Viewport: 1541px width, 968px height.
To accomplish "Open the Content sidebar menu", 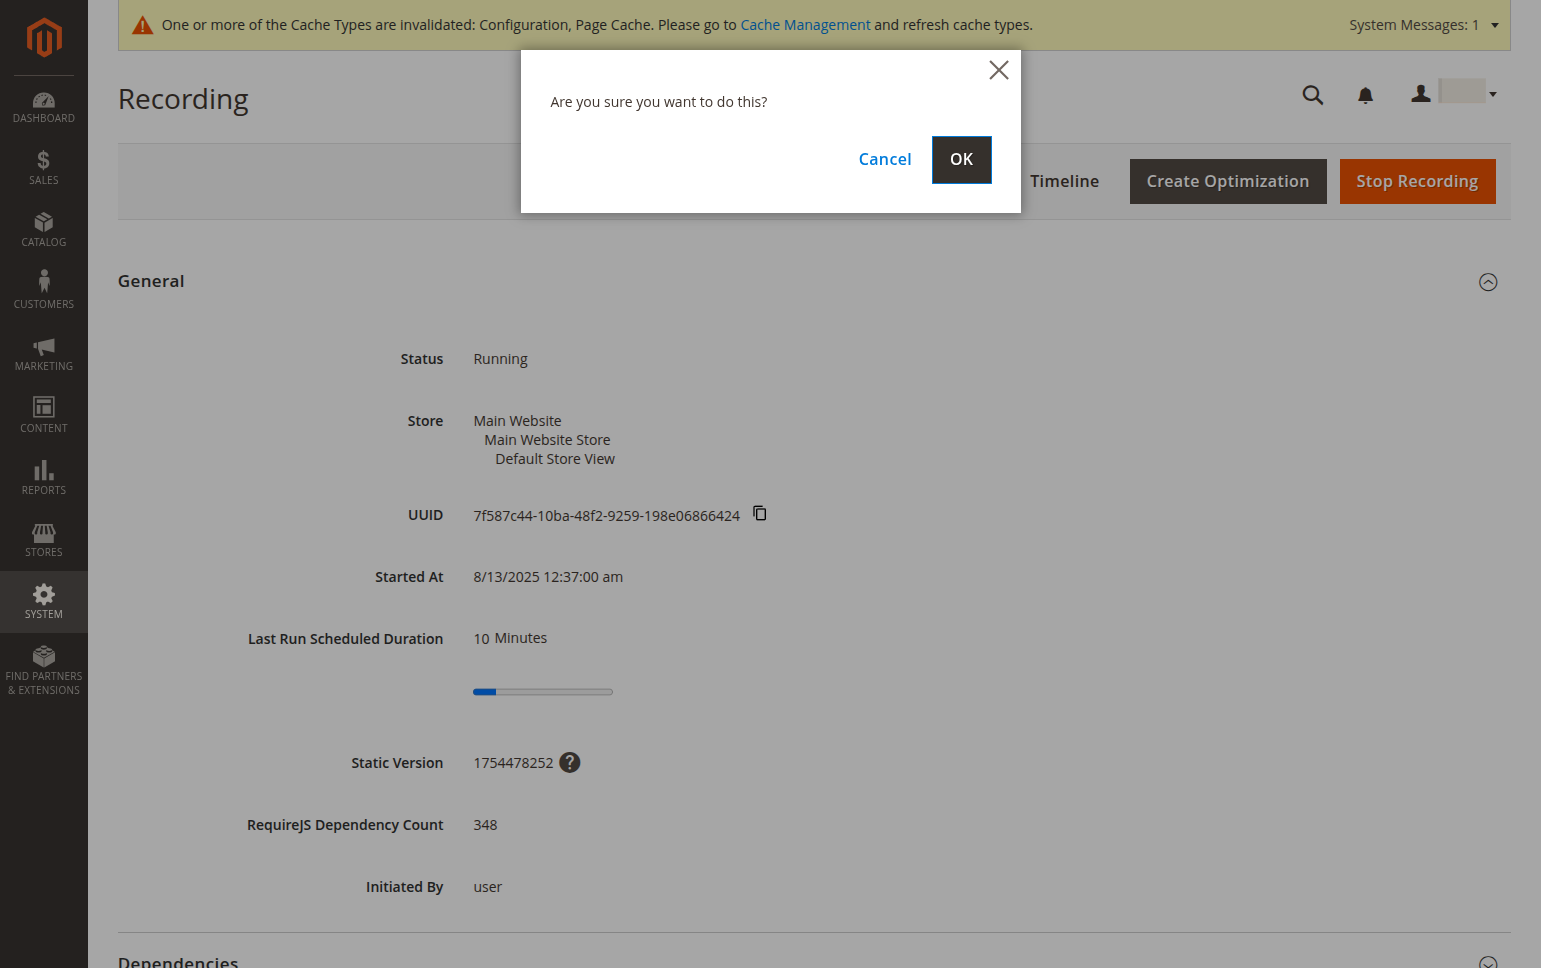I will (44, 416).
